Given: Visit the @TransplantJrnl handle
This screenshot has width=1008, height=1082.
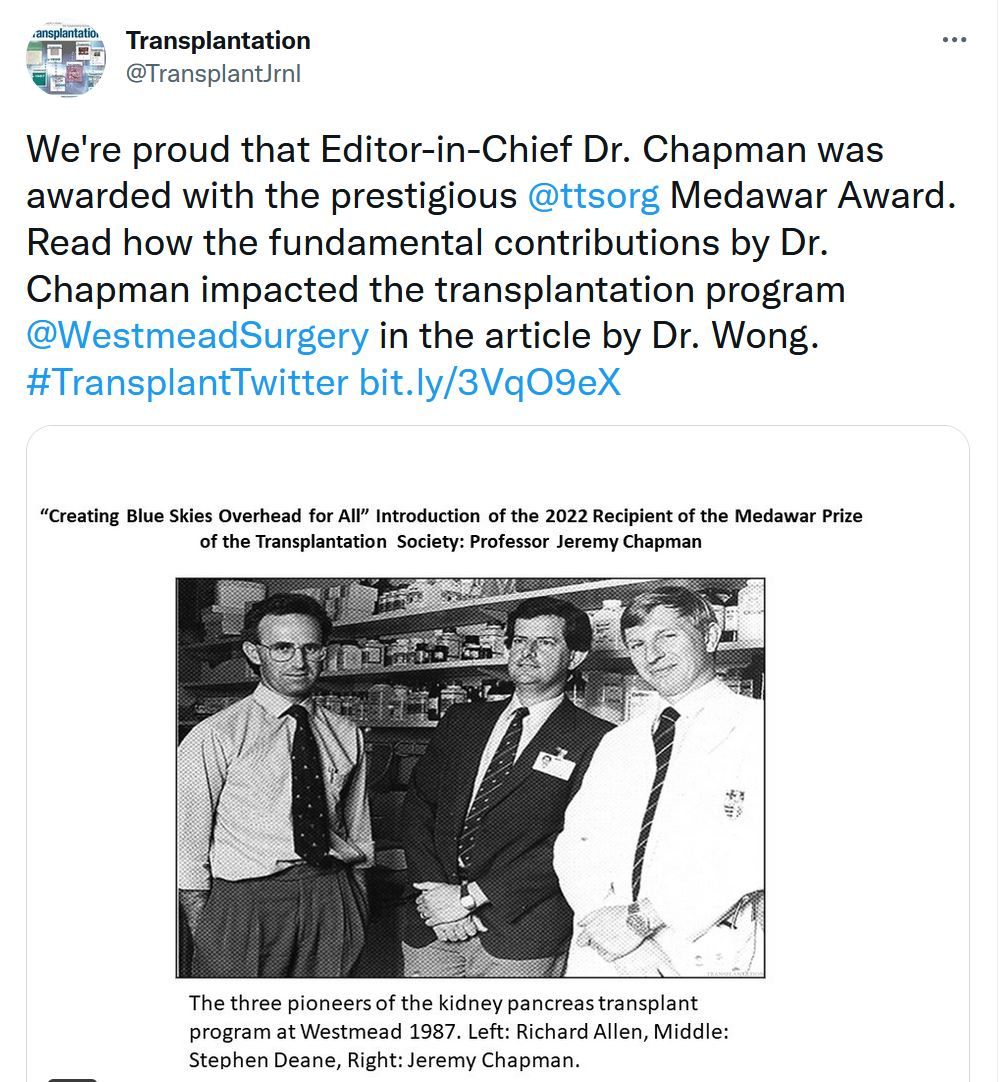Looking at the screenshot, I should 213,73.
